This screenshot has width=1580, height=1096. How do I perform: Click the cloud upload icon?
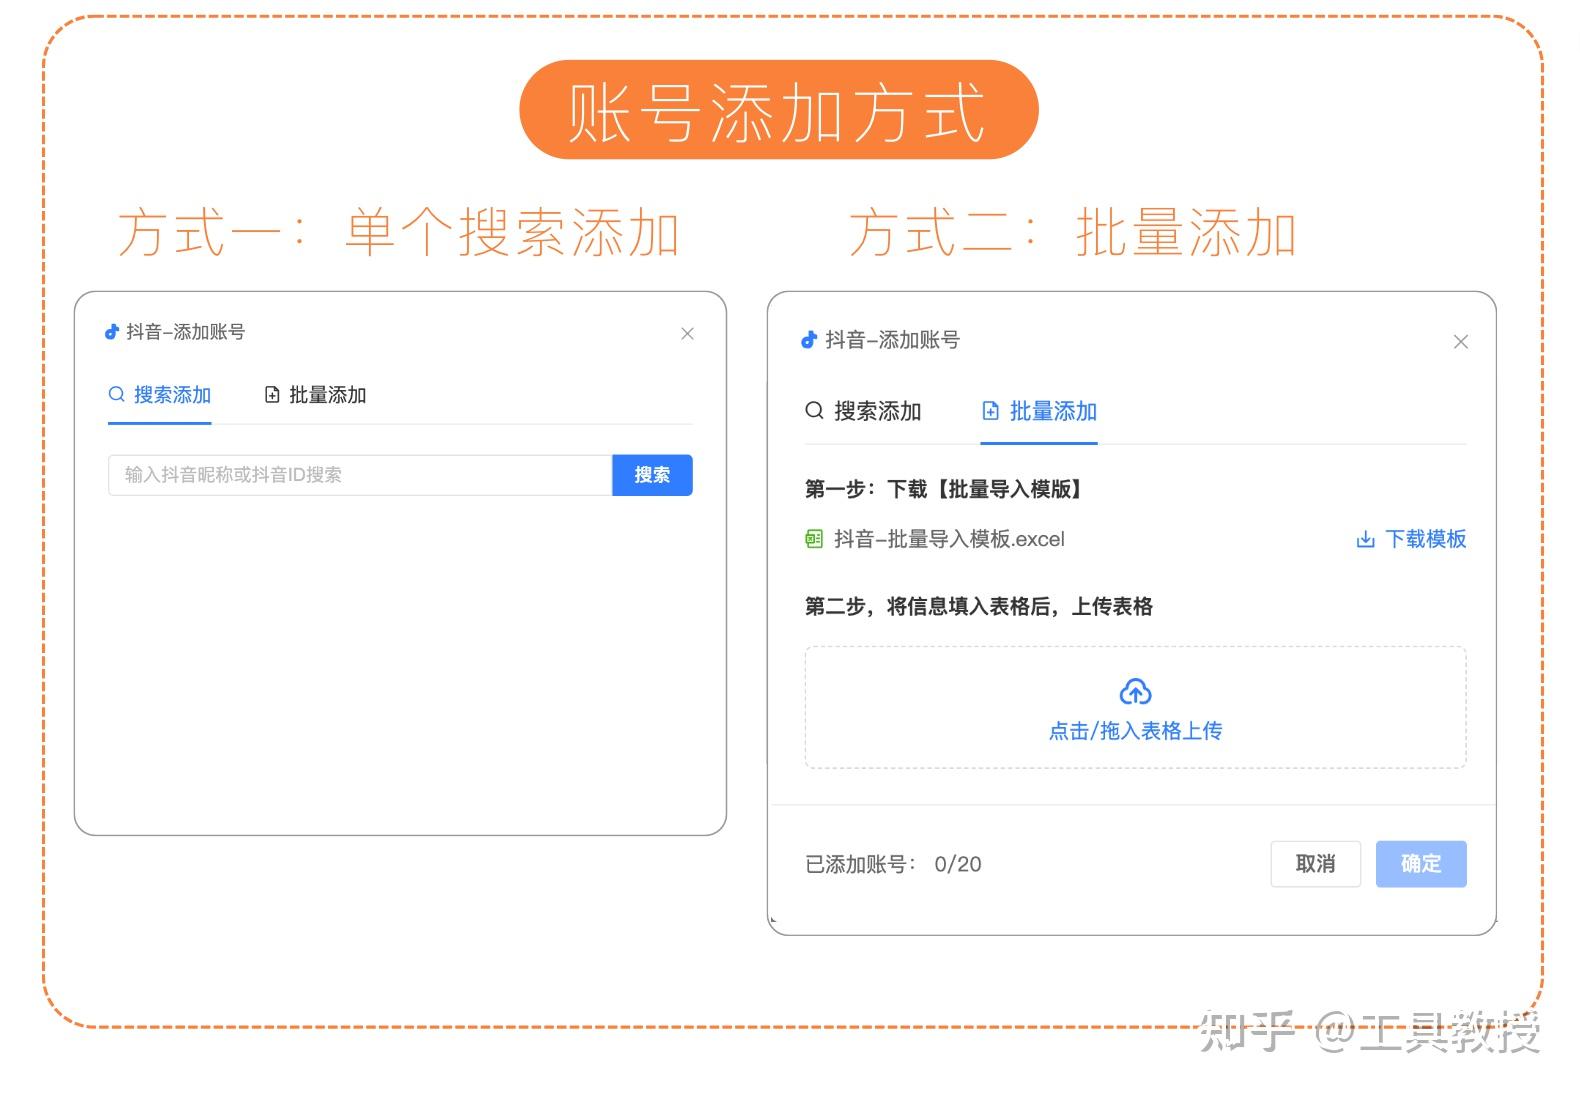[x=1135, y=692]
